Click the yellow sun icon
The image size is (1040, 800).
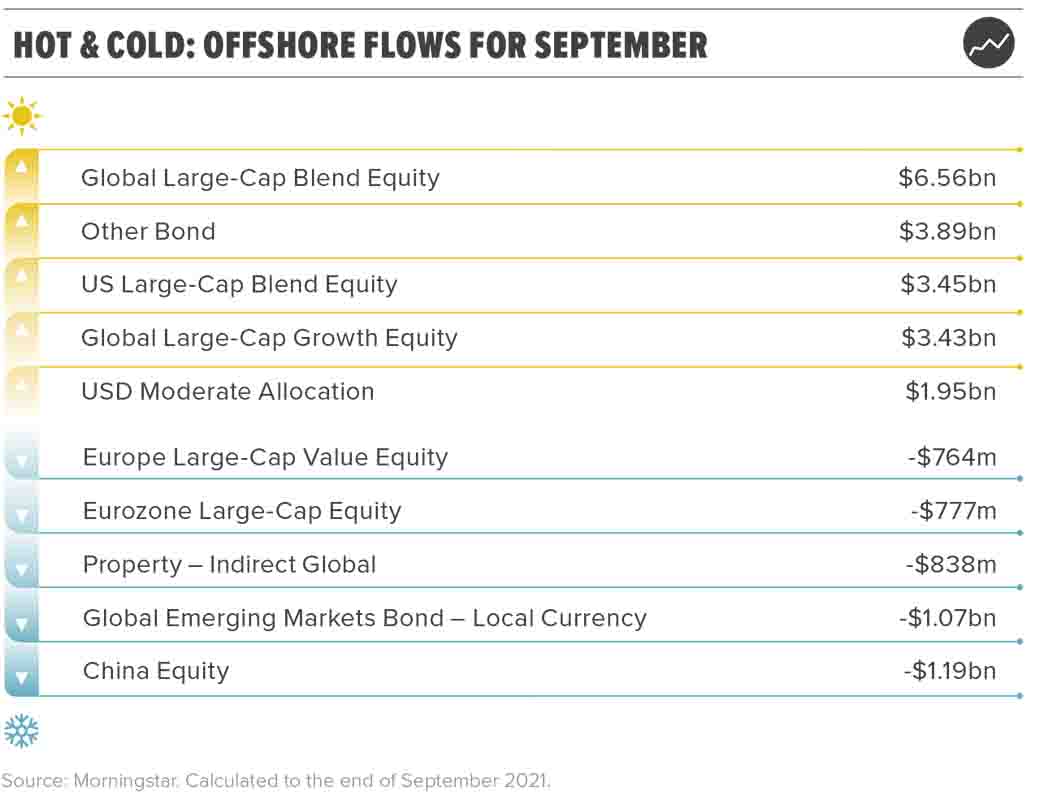tap(21, 116)
